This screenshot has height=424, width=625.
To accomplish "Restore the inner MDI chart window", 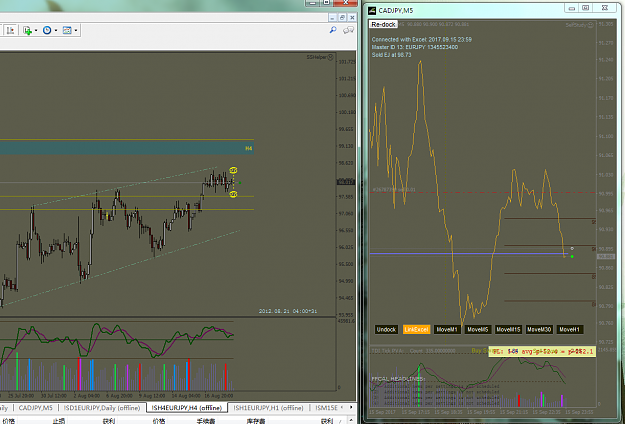I will (x=342, y=18).
